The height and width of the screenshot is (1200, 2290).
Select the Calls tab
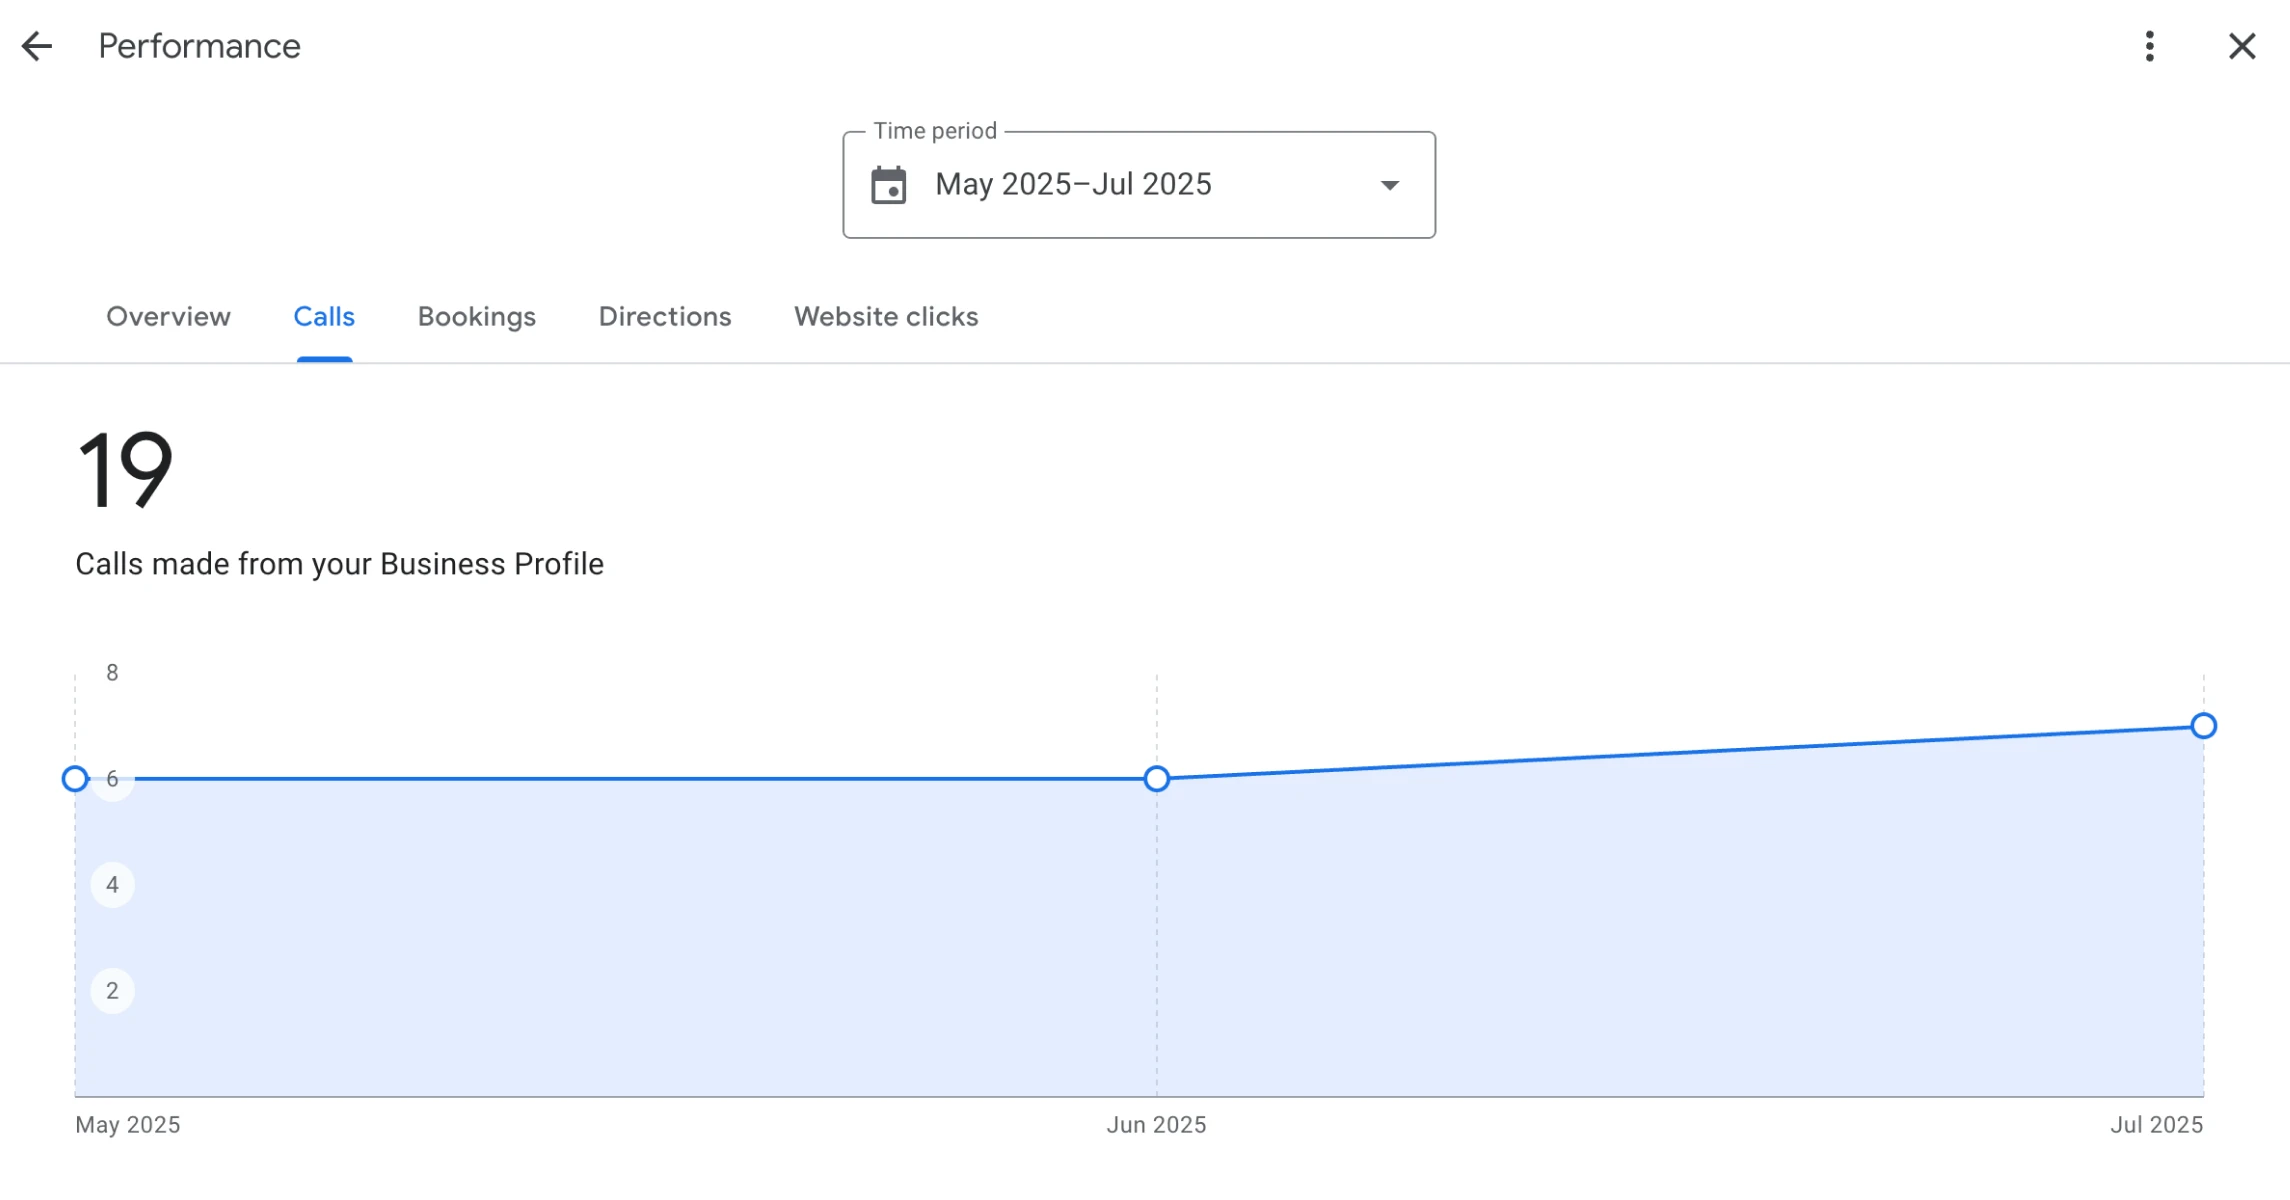pos(324,317)
